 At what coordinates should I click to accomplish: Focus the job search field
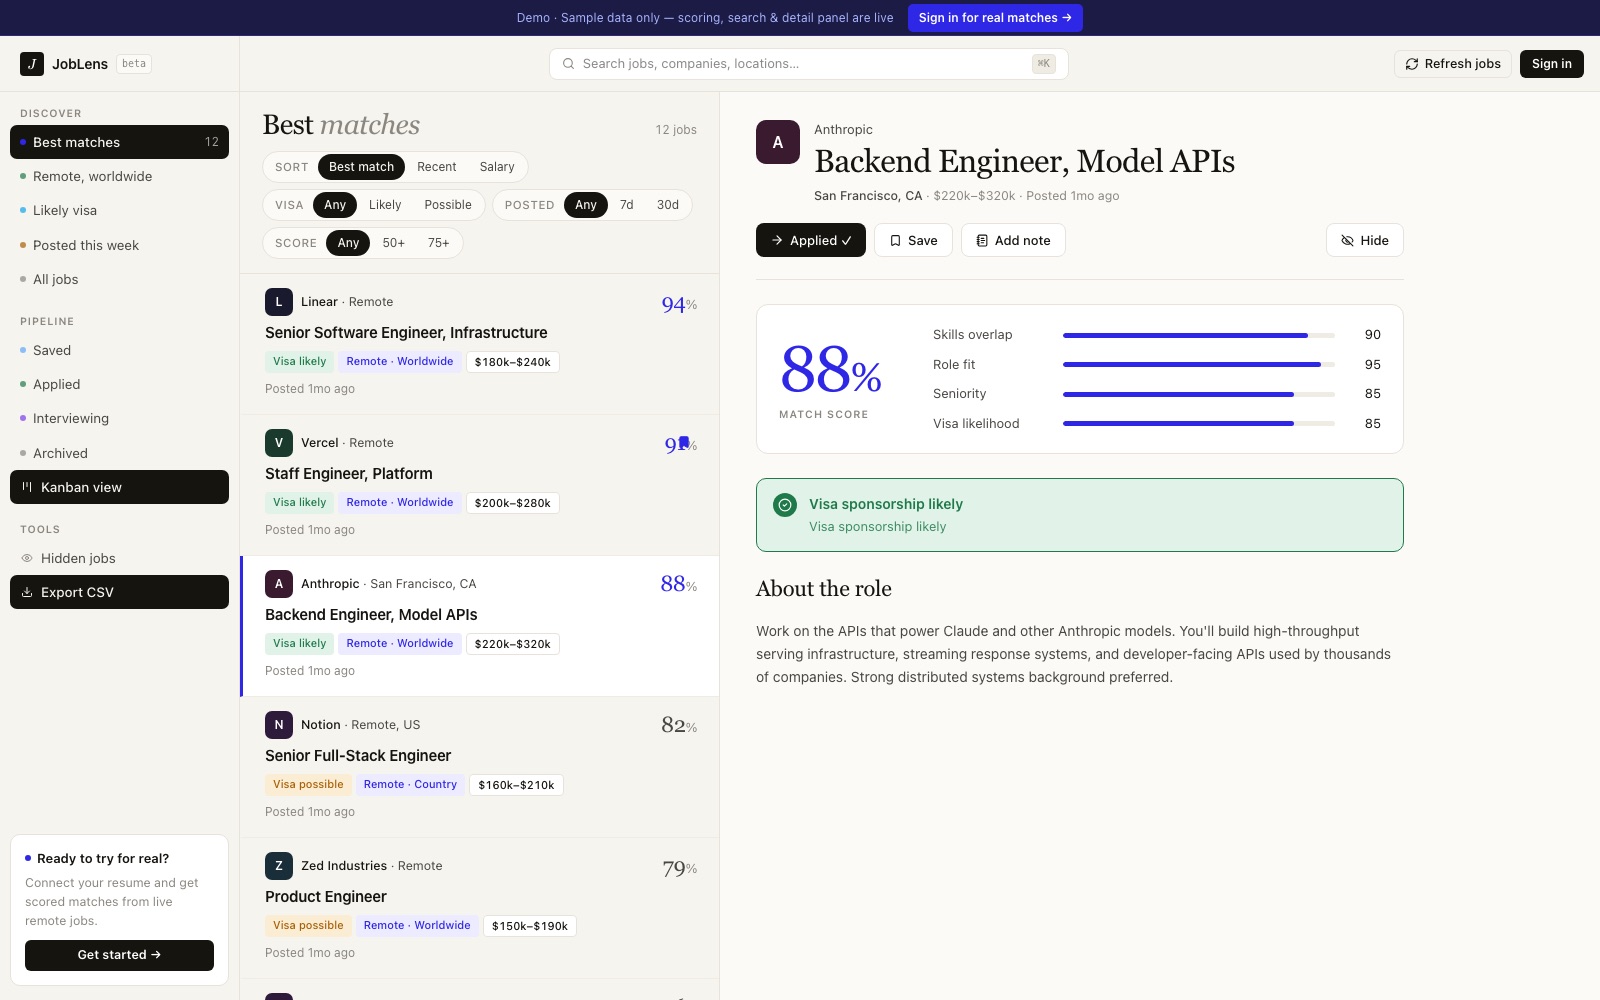809,64
